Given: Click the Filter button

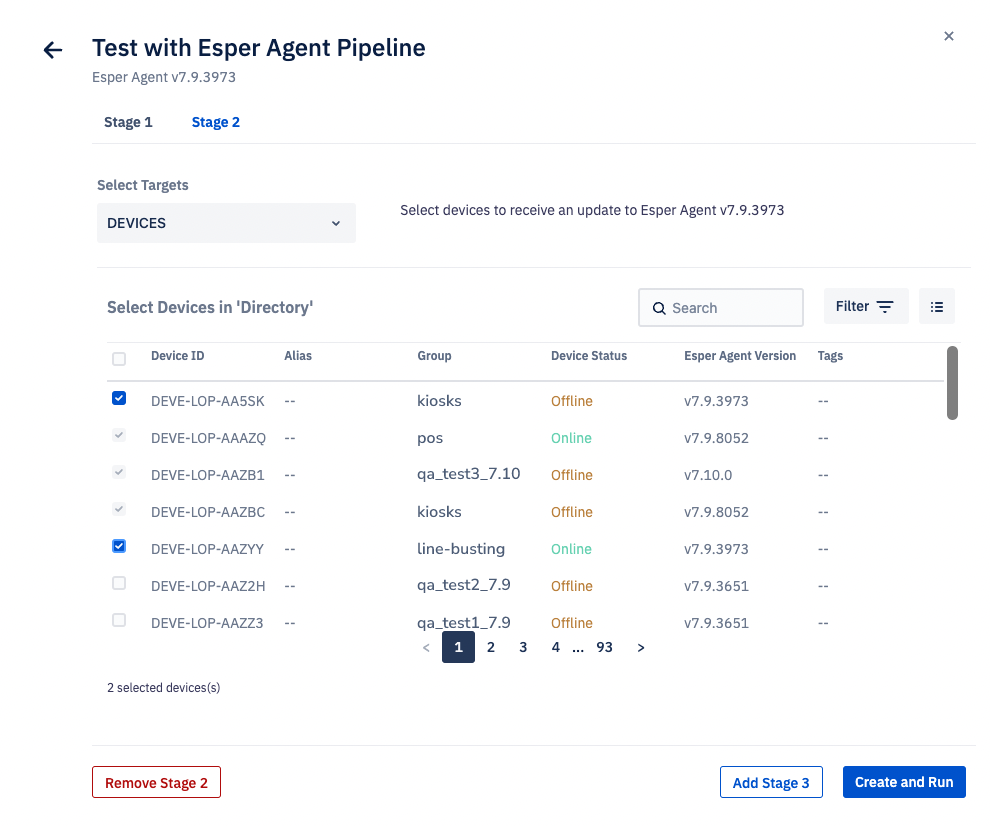Looking at the screenshot, I should tap(865, 307).
